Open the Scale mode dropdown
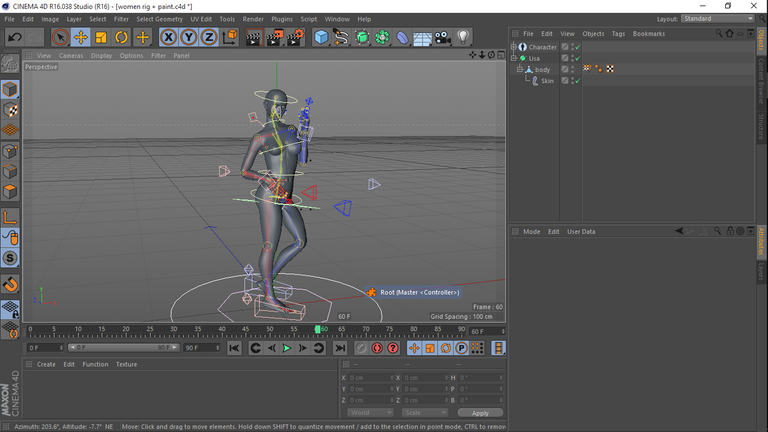The image size is (768, 432). [425, 413]
